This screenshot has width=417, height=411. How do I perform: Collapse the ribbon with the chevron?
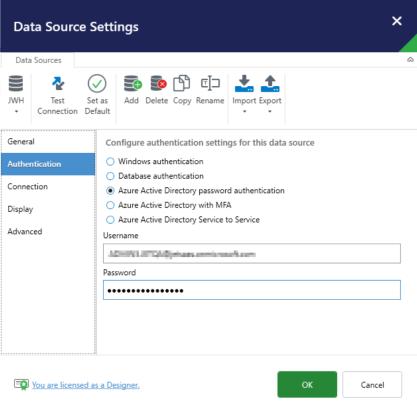click(410, 60)
